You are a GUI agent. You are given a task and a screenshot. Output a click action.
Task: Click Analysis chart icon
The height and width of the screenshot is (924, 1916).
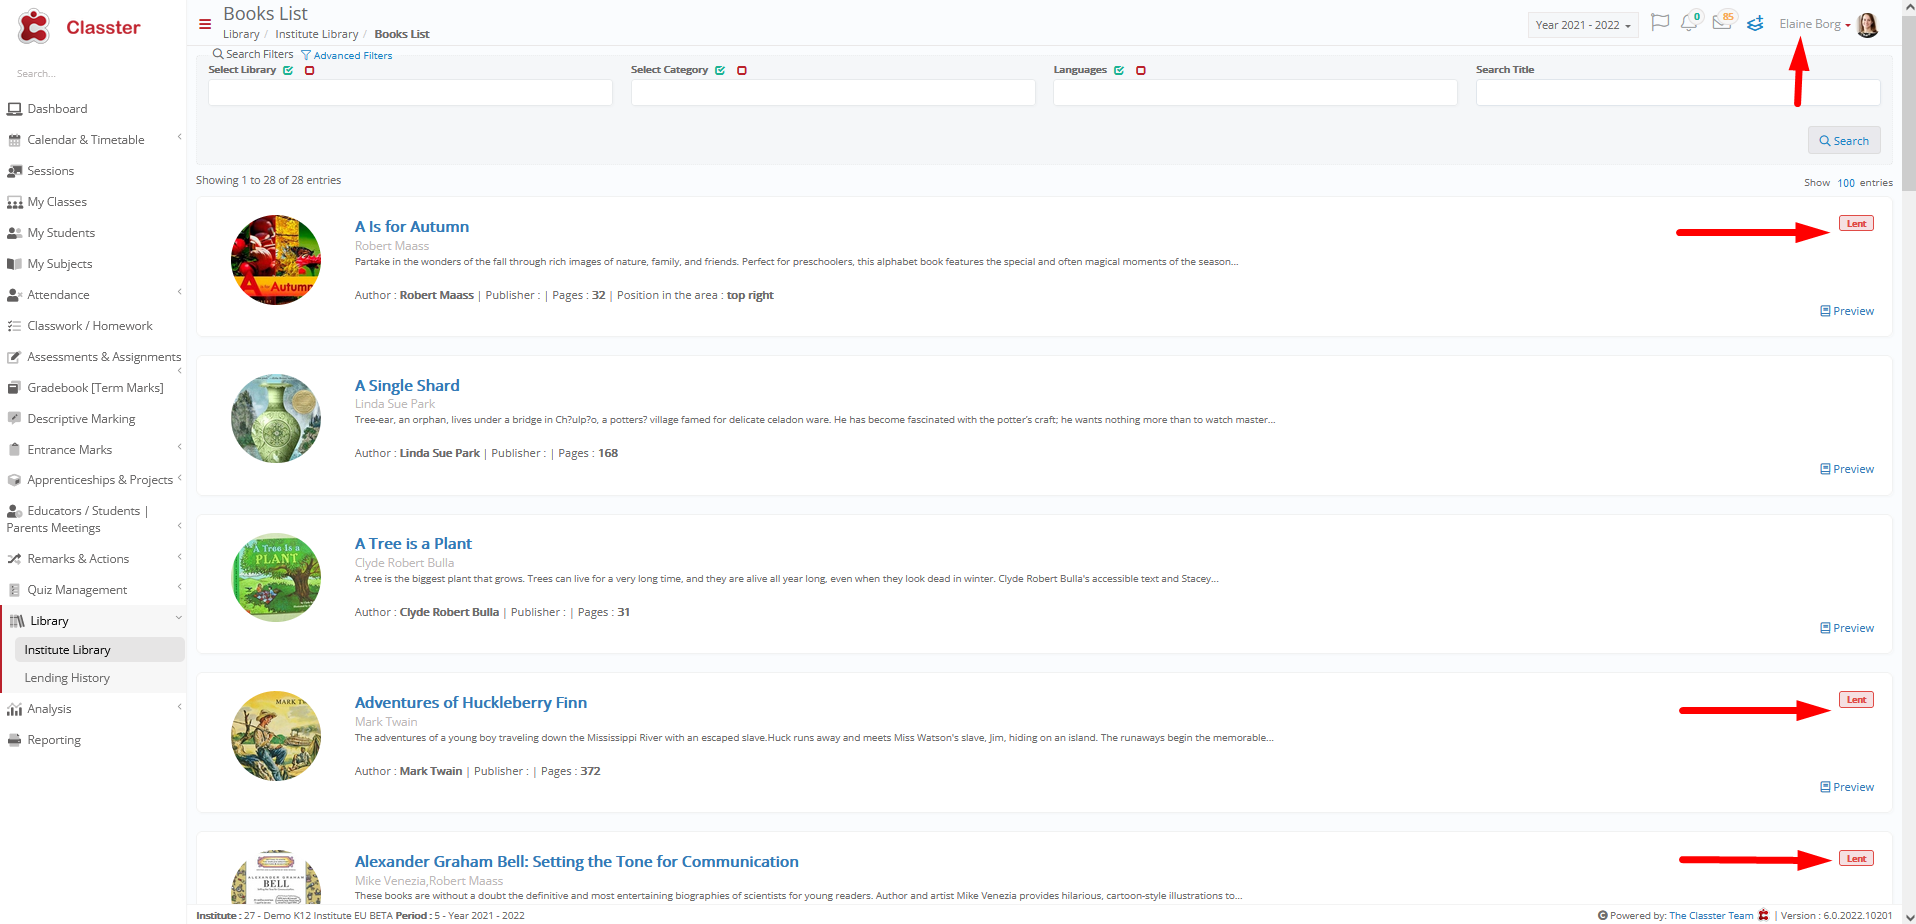(14, 709)
